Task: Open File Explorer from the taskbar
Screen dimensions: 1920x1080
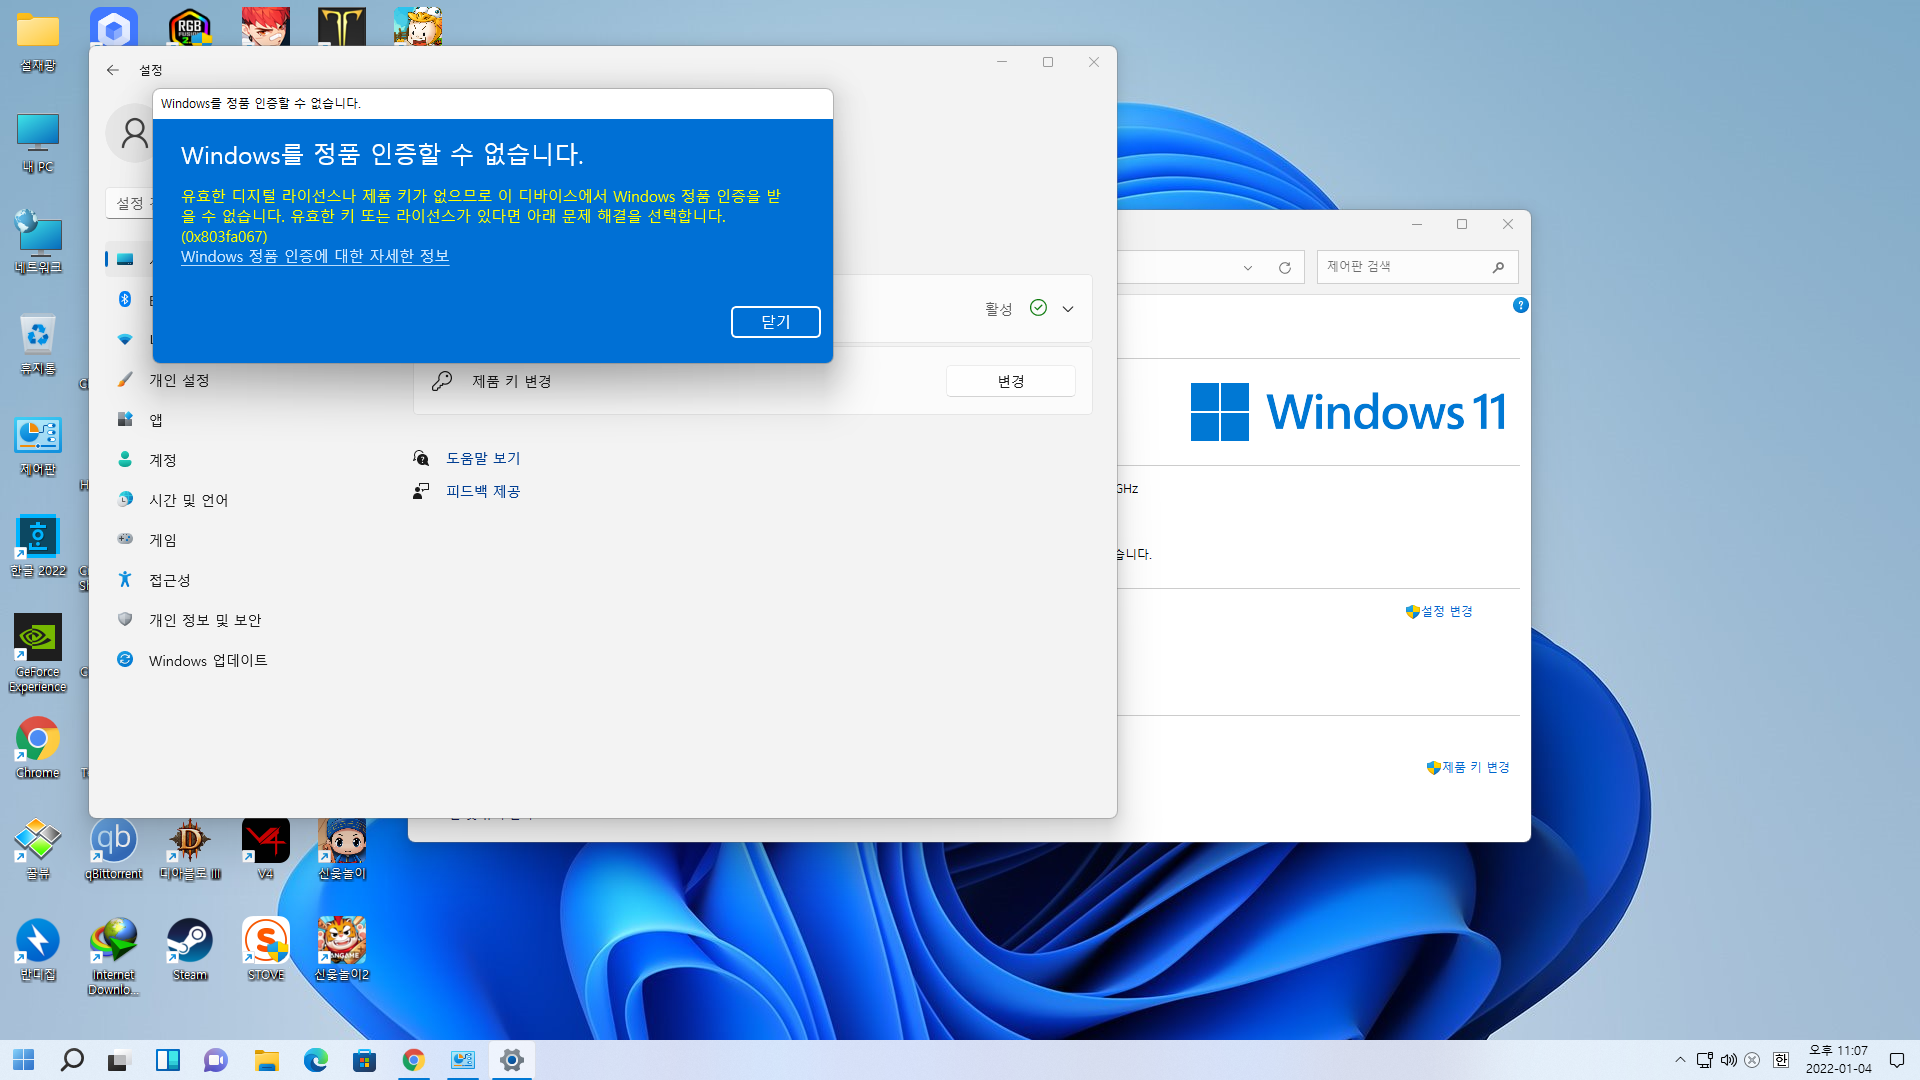Action: pos(266,1060)
